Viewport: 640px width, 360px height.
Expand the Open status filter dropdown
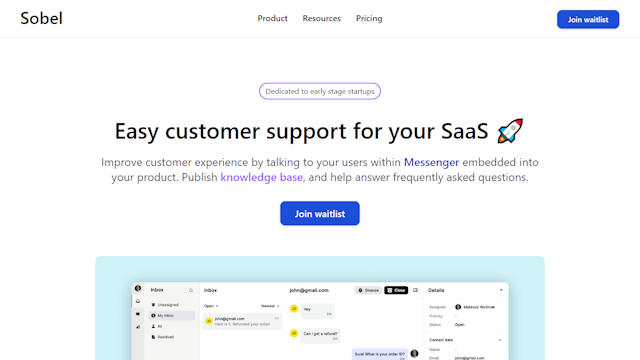(211, 306)
